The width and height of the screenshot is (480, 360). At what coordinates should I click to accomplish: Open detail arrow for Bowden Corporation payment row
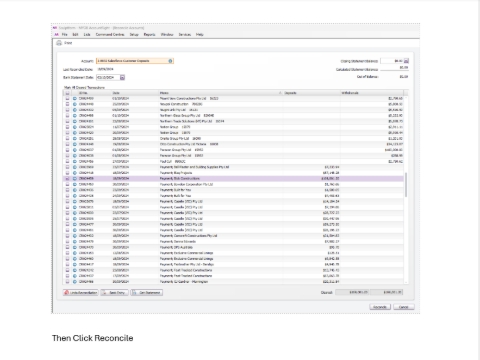pos(75,184)
